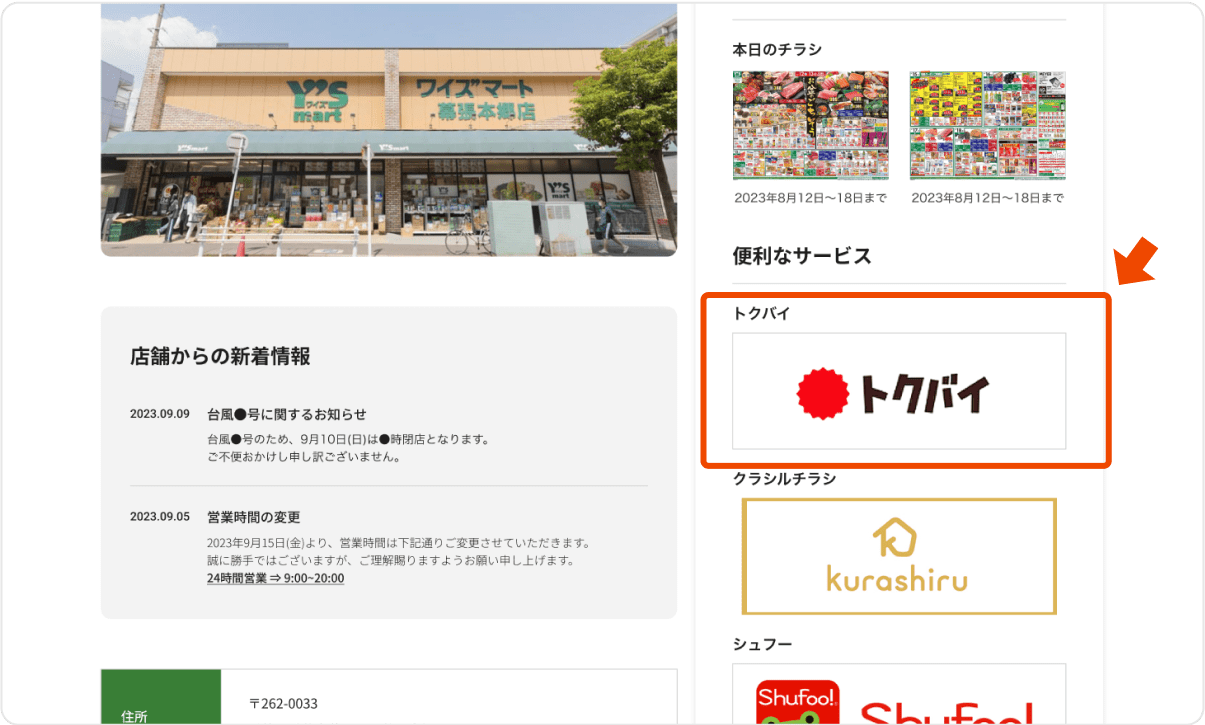
Task: Click the date 2023.09.05
Action: tap(160, 517)
